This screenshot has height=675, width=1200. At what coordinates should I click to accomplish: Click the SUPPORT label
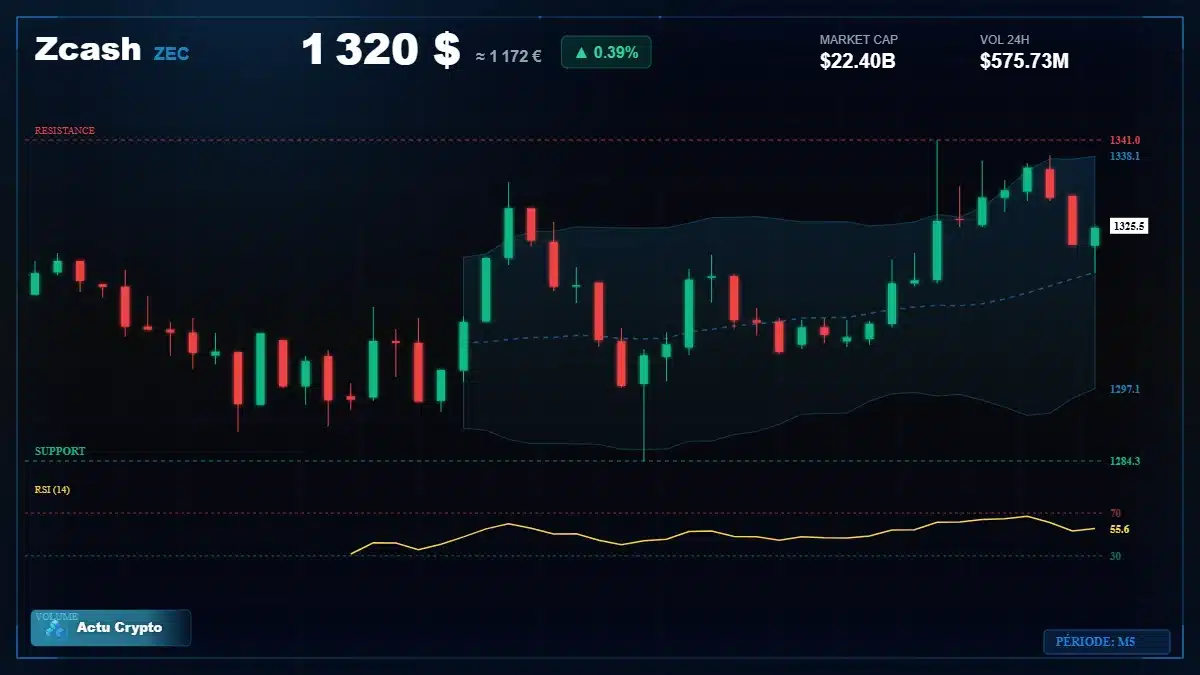point(60,452)
